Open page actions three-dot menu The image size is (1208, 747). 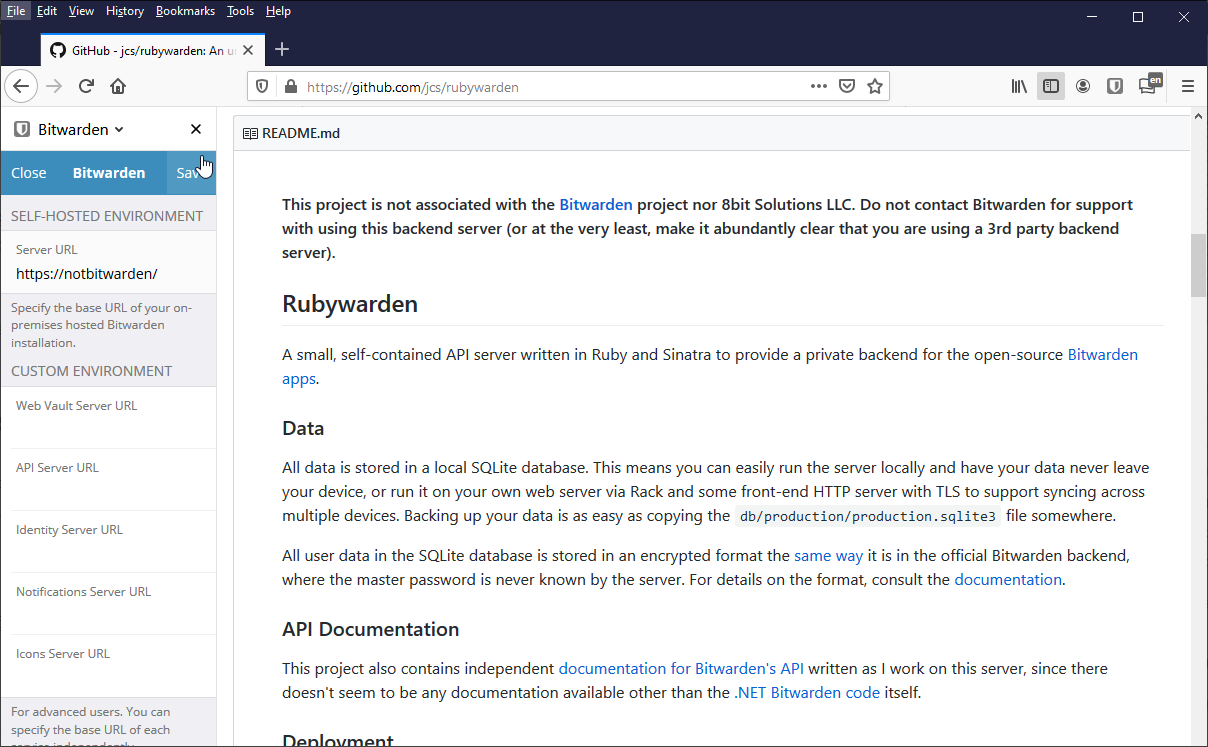819,86
